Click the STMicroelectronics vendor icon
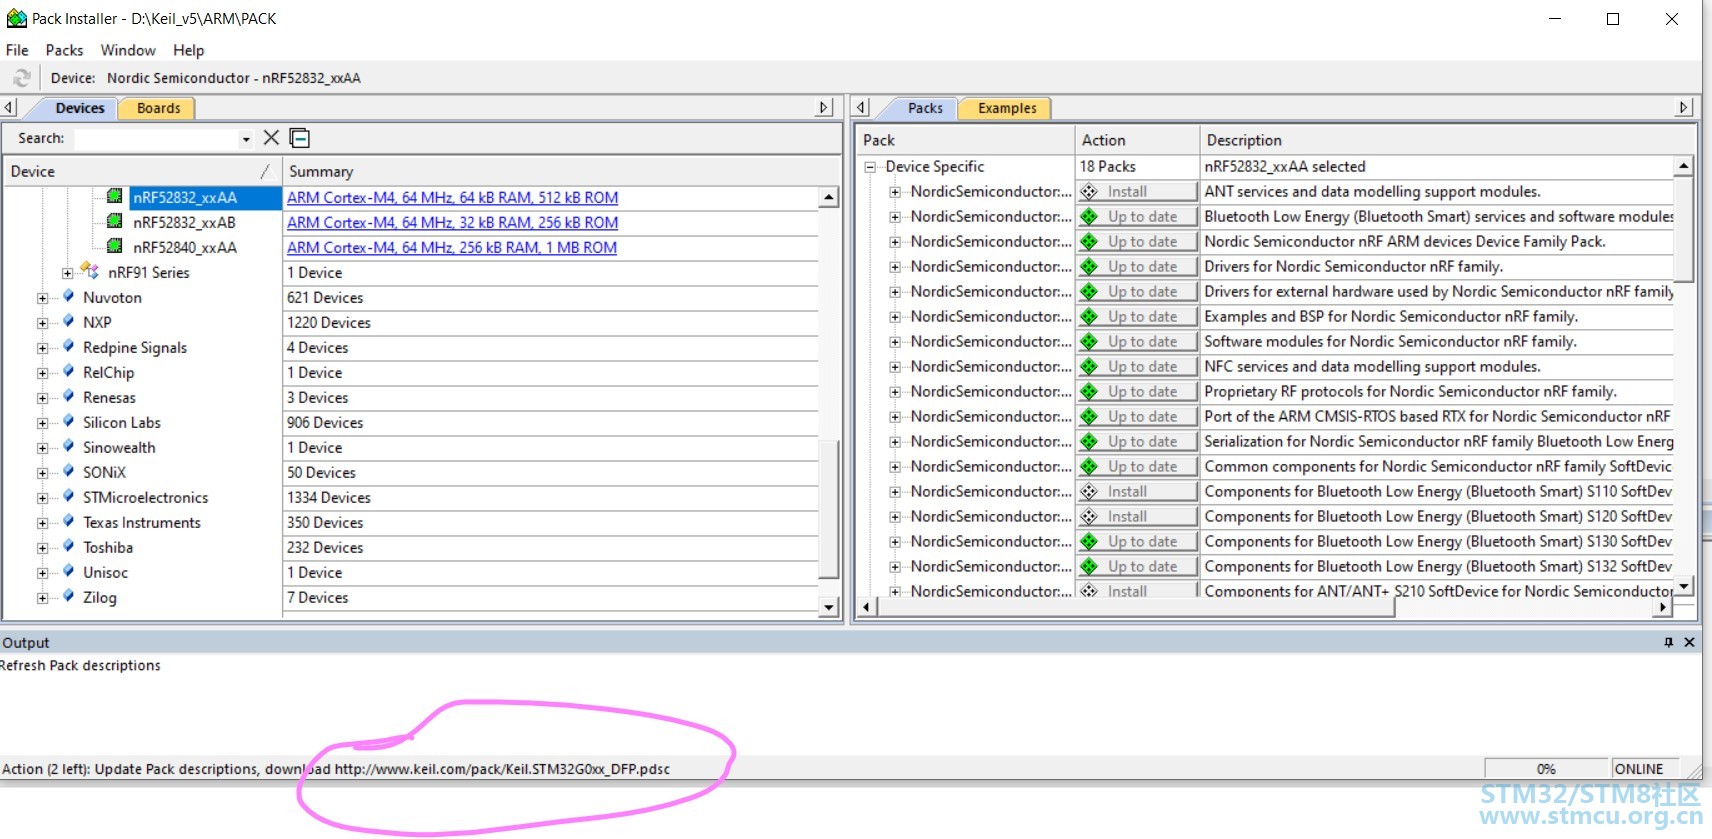This screenshot has width=1712, height=839. tap(68, 496)
